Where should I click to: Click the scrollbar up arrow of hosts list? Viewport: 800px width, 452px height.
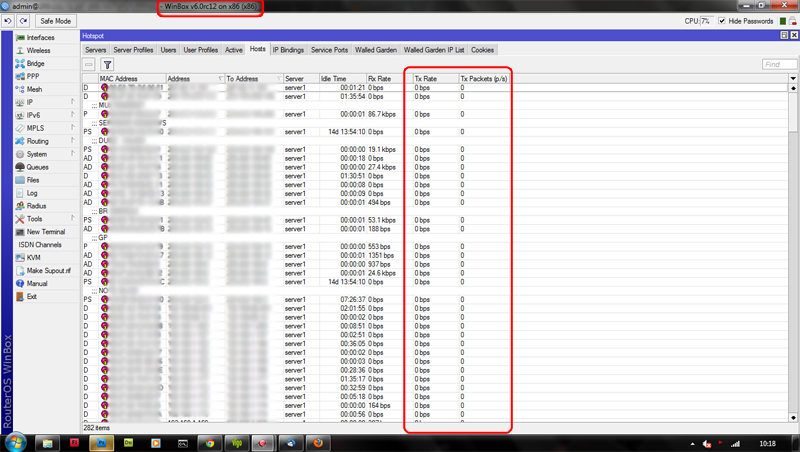click(x=793, y=88)
